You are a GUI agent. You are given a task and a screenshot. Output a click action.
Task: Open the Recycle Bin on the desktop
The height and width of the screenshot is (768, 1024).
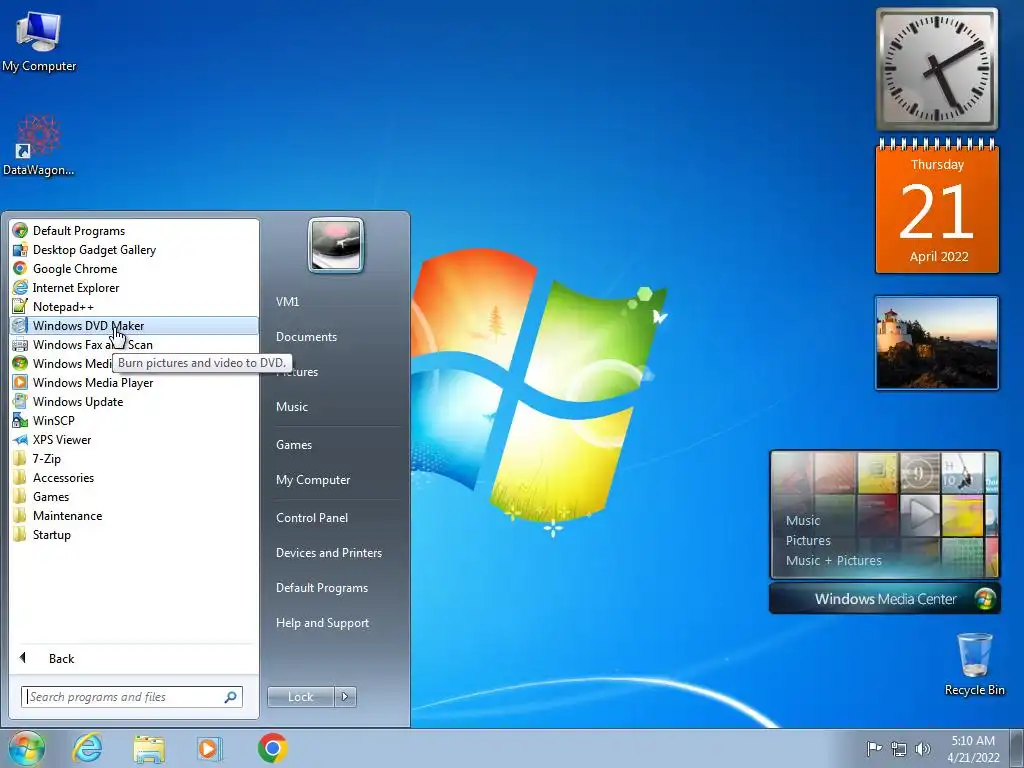pyautogui.click(x=974, y=664)
